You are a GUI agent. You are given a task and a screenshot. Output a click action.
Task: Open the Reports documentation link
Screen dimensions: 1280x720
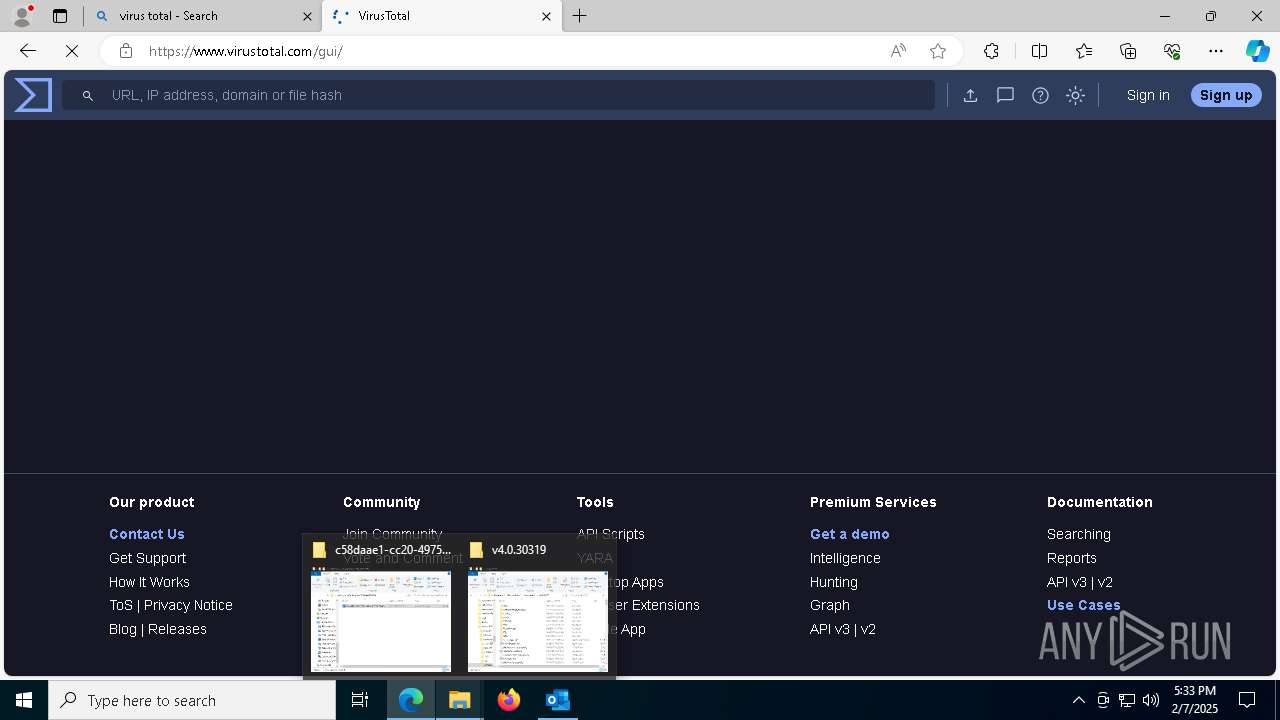1072,558
